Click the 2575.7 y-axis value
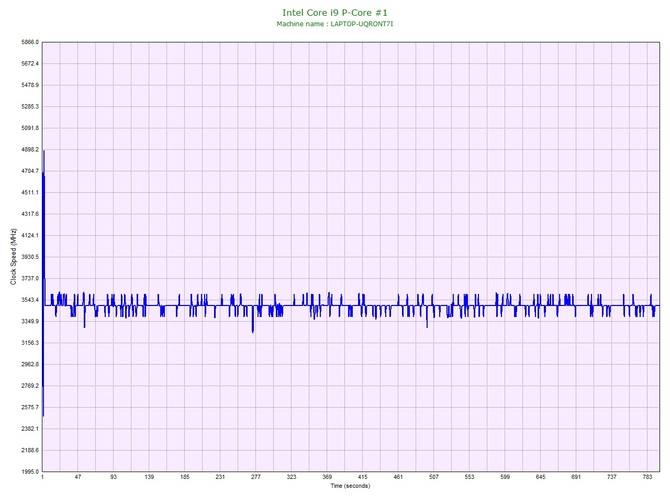 pyautogui.click(x=30, y=407)
